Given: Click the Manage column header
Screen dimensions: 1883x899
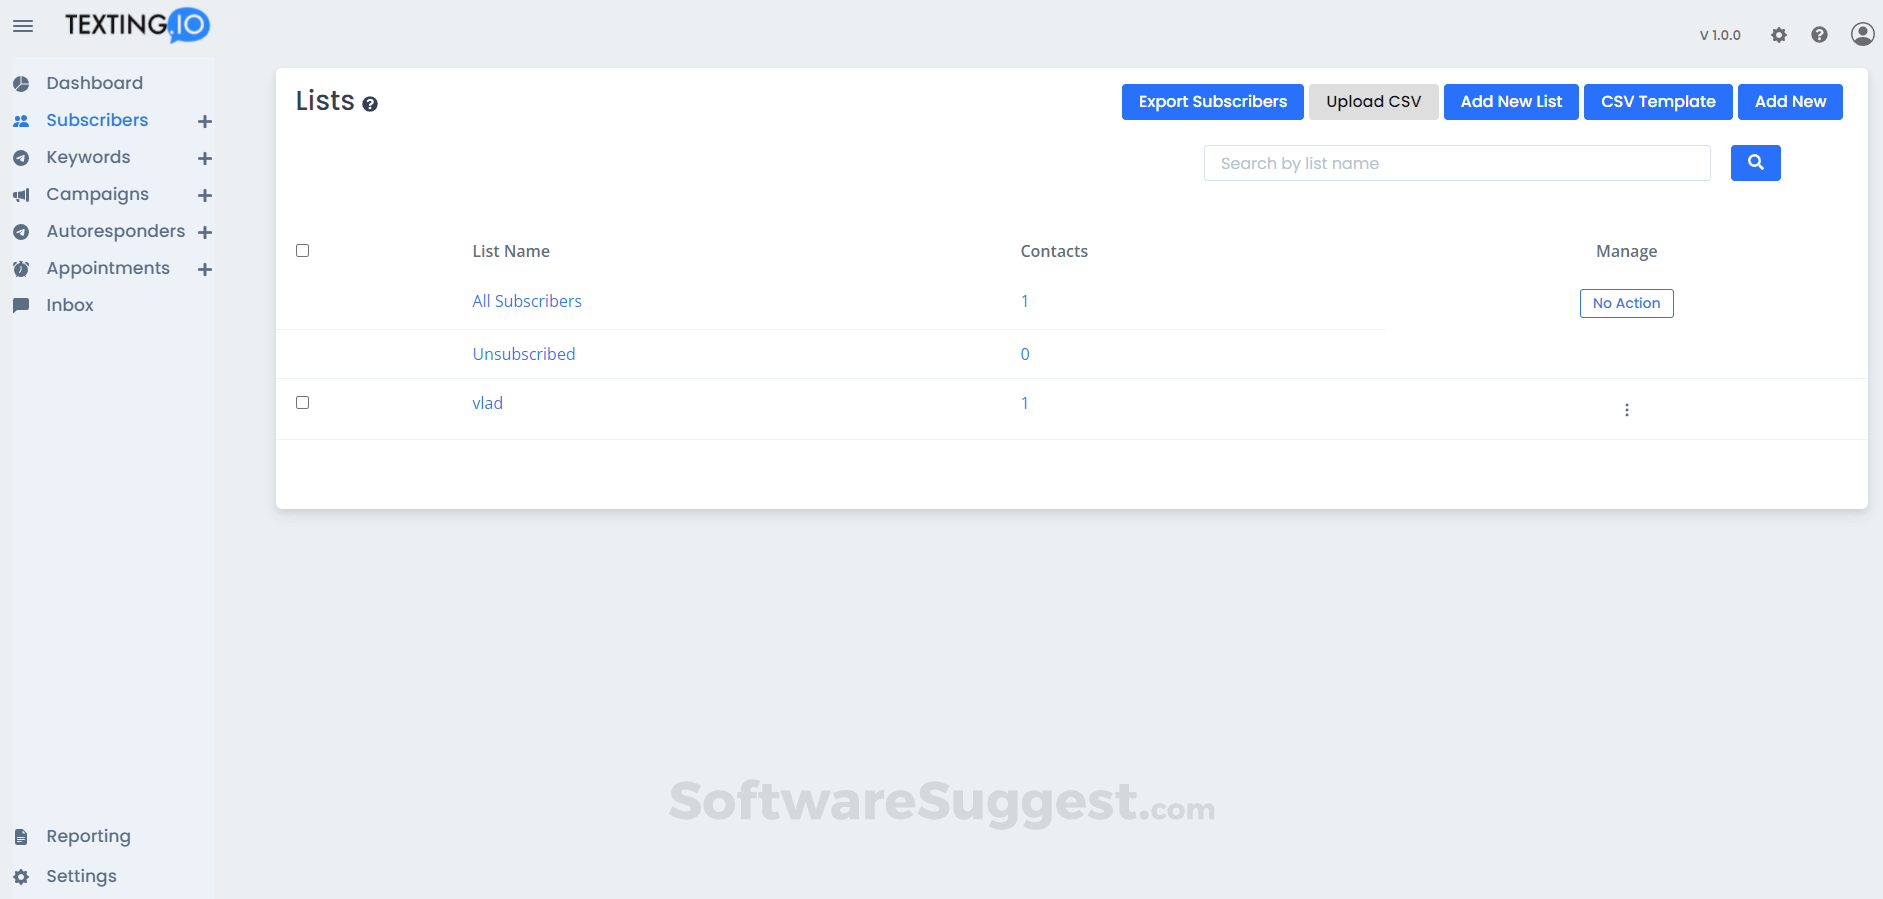Looking at the screenshot, I should [x=1626, y=251].
